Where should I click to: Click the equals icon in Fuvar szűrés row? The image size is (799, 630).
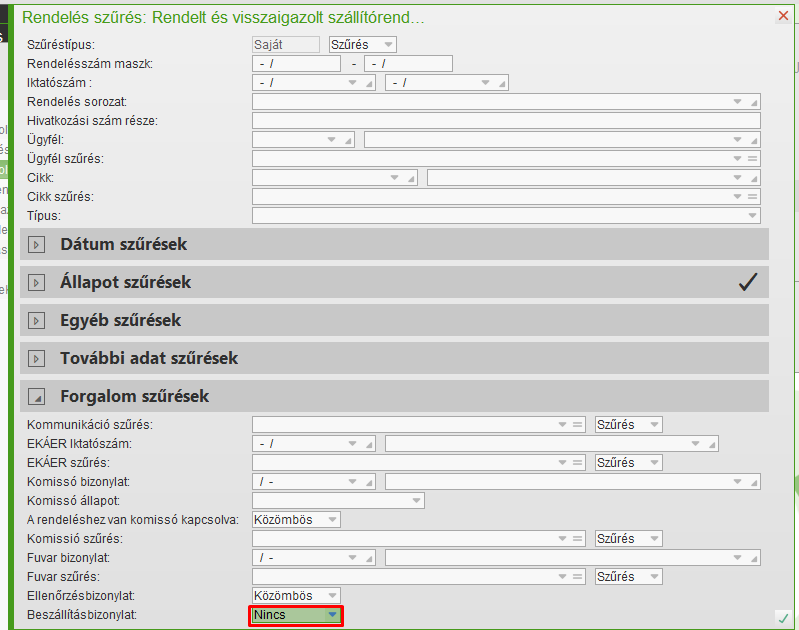(x=577, y=576)
